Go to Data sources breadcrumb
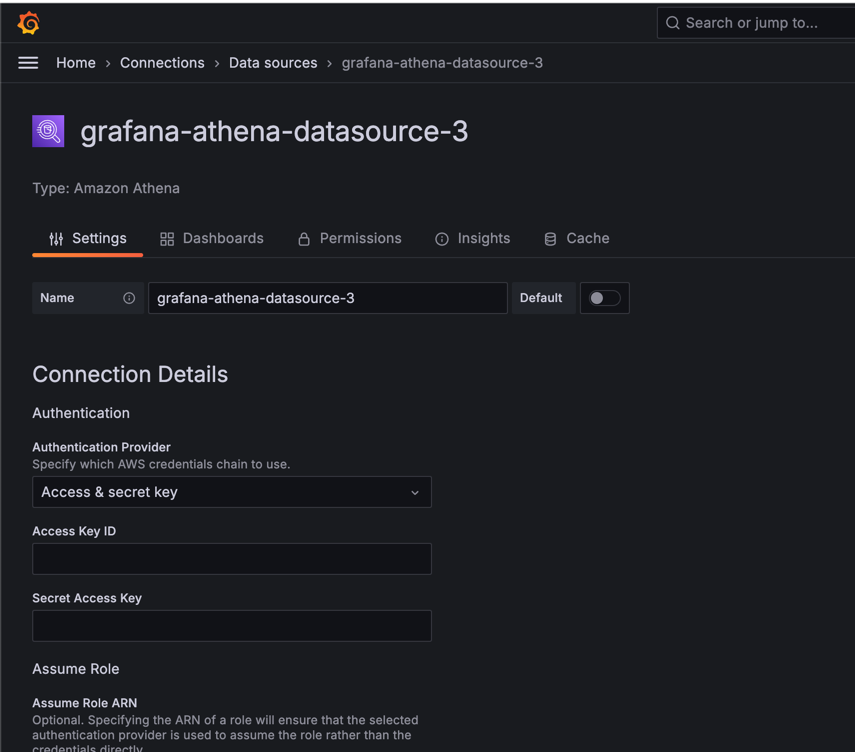The width and height of the screenshot is (855, 752). pos(273,63)
